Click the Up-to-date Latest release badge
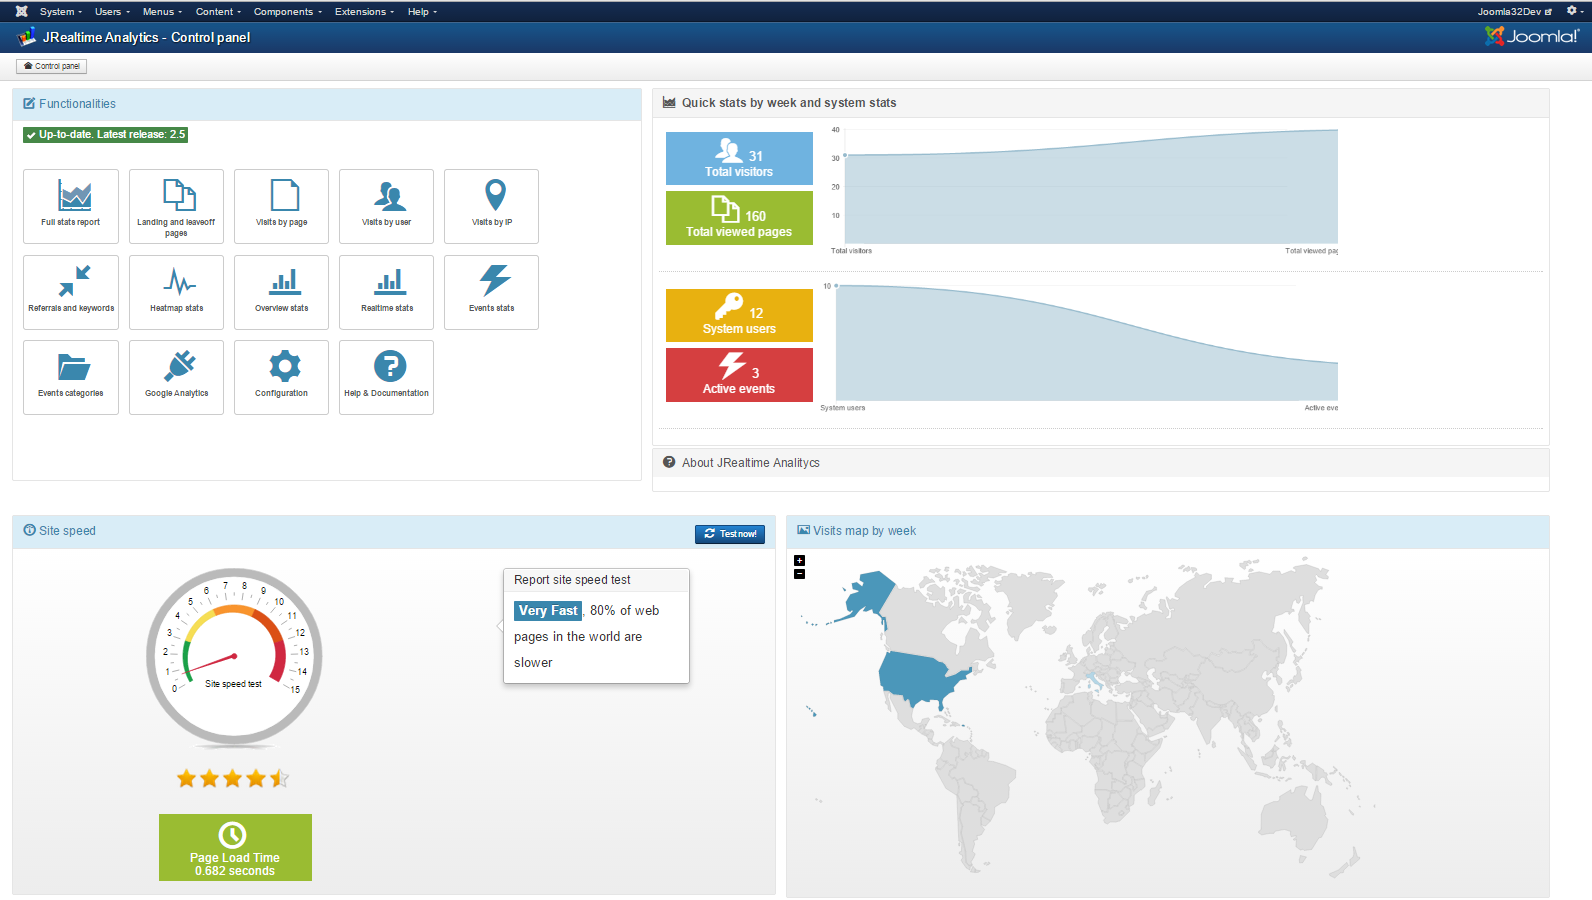1592x900 pixels. click(106, 135)
